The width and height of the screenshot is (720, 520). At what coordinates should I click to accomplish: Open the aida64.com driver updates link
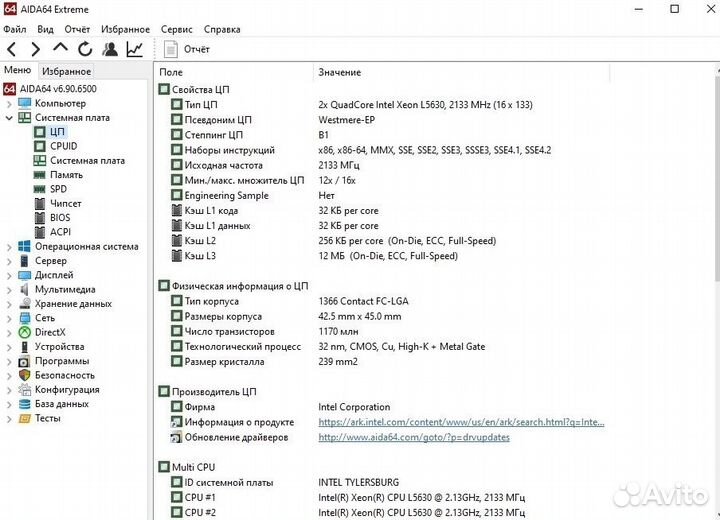[x=414, y=437]
